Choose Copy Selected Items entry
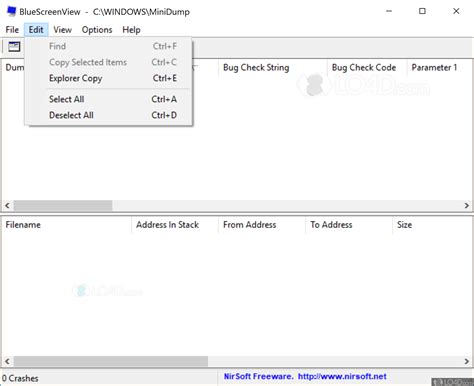Viewport: 474px width, 386px height. (x=109, y=62)
